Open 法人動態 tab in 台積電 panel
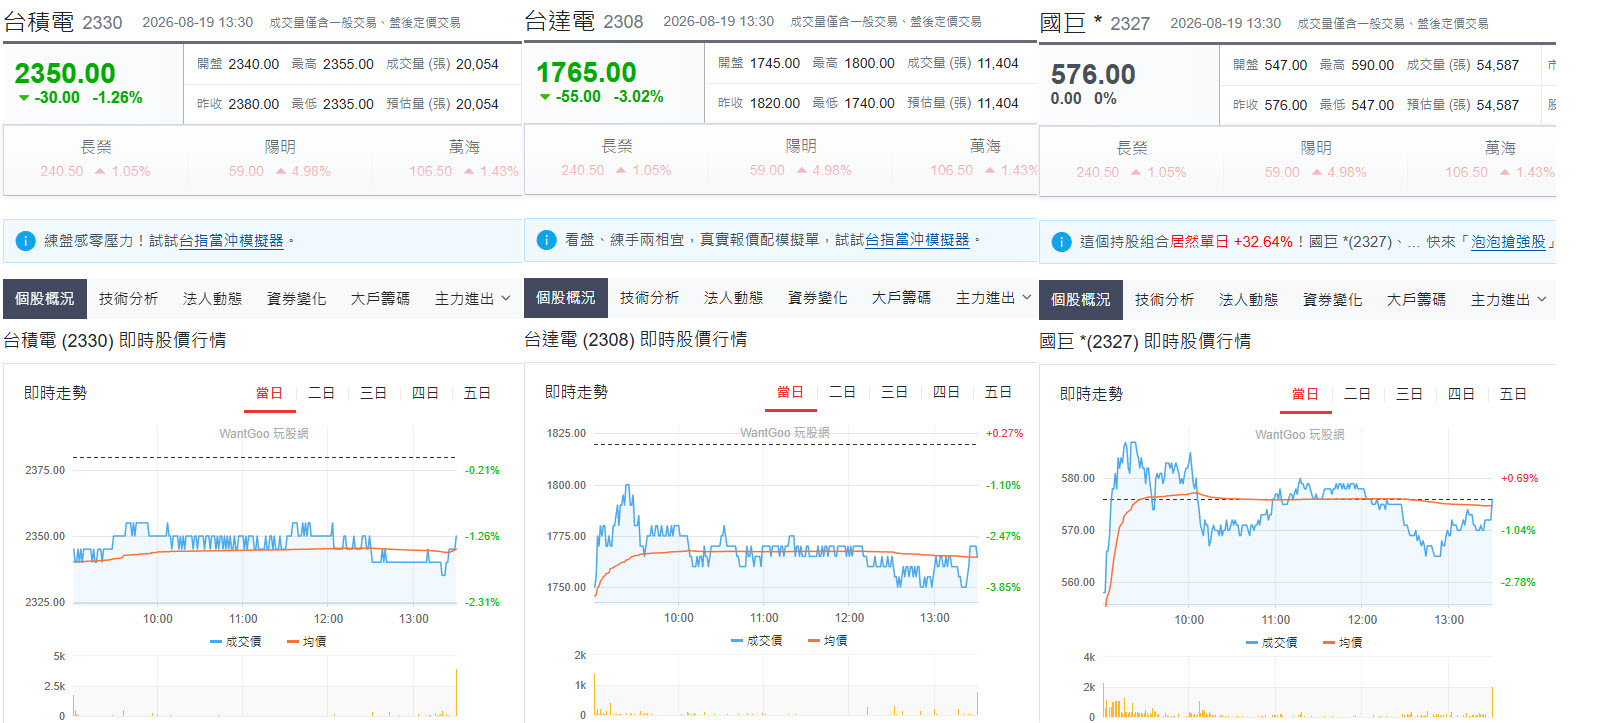 tap(212, 299)
